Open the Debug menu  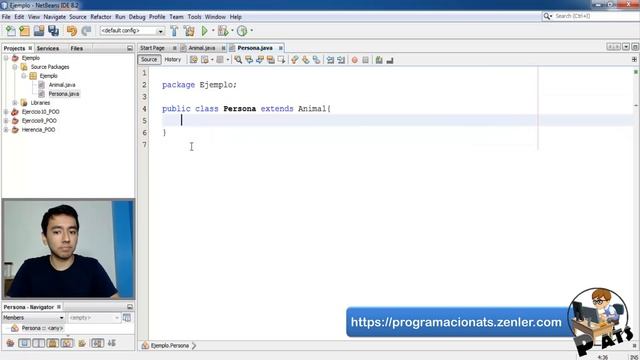click(x=137, y=17)
